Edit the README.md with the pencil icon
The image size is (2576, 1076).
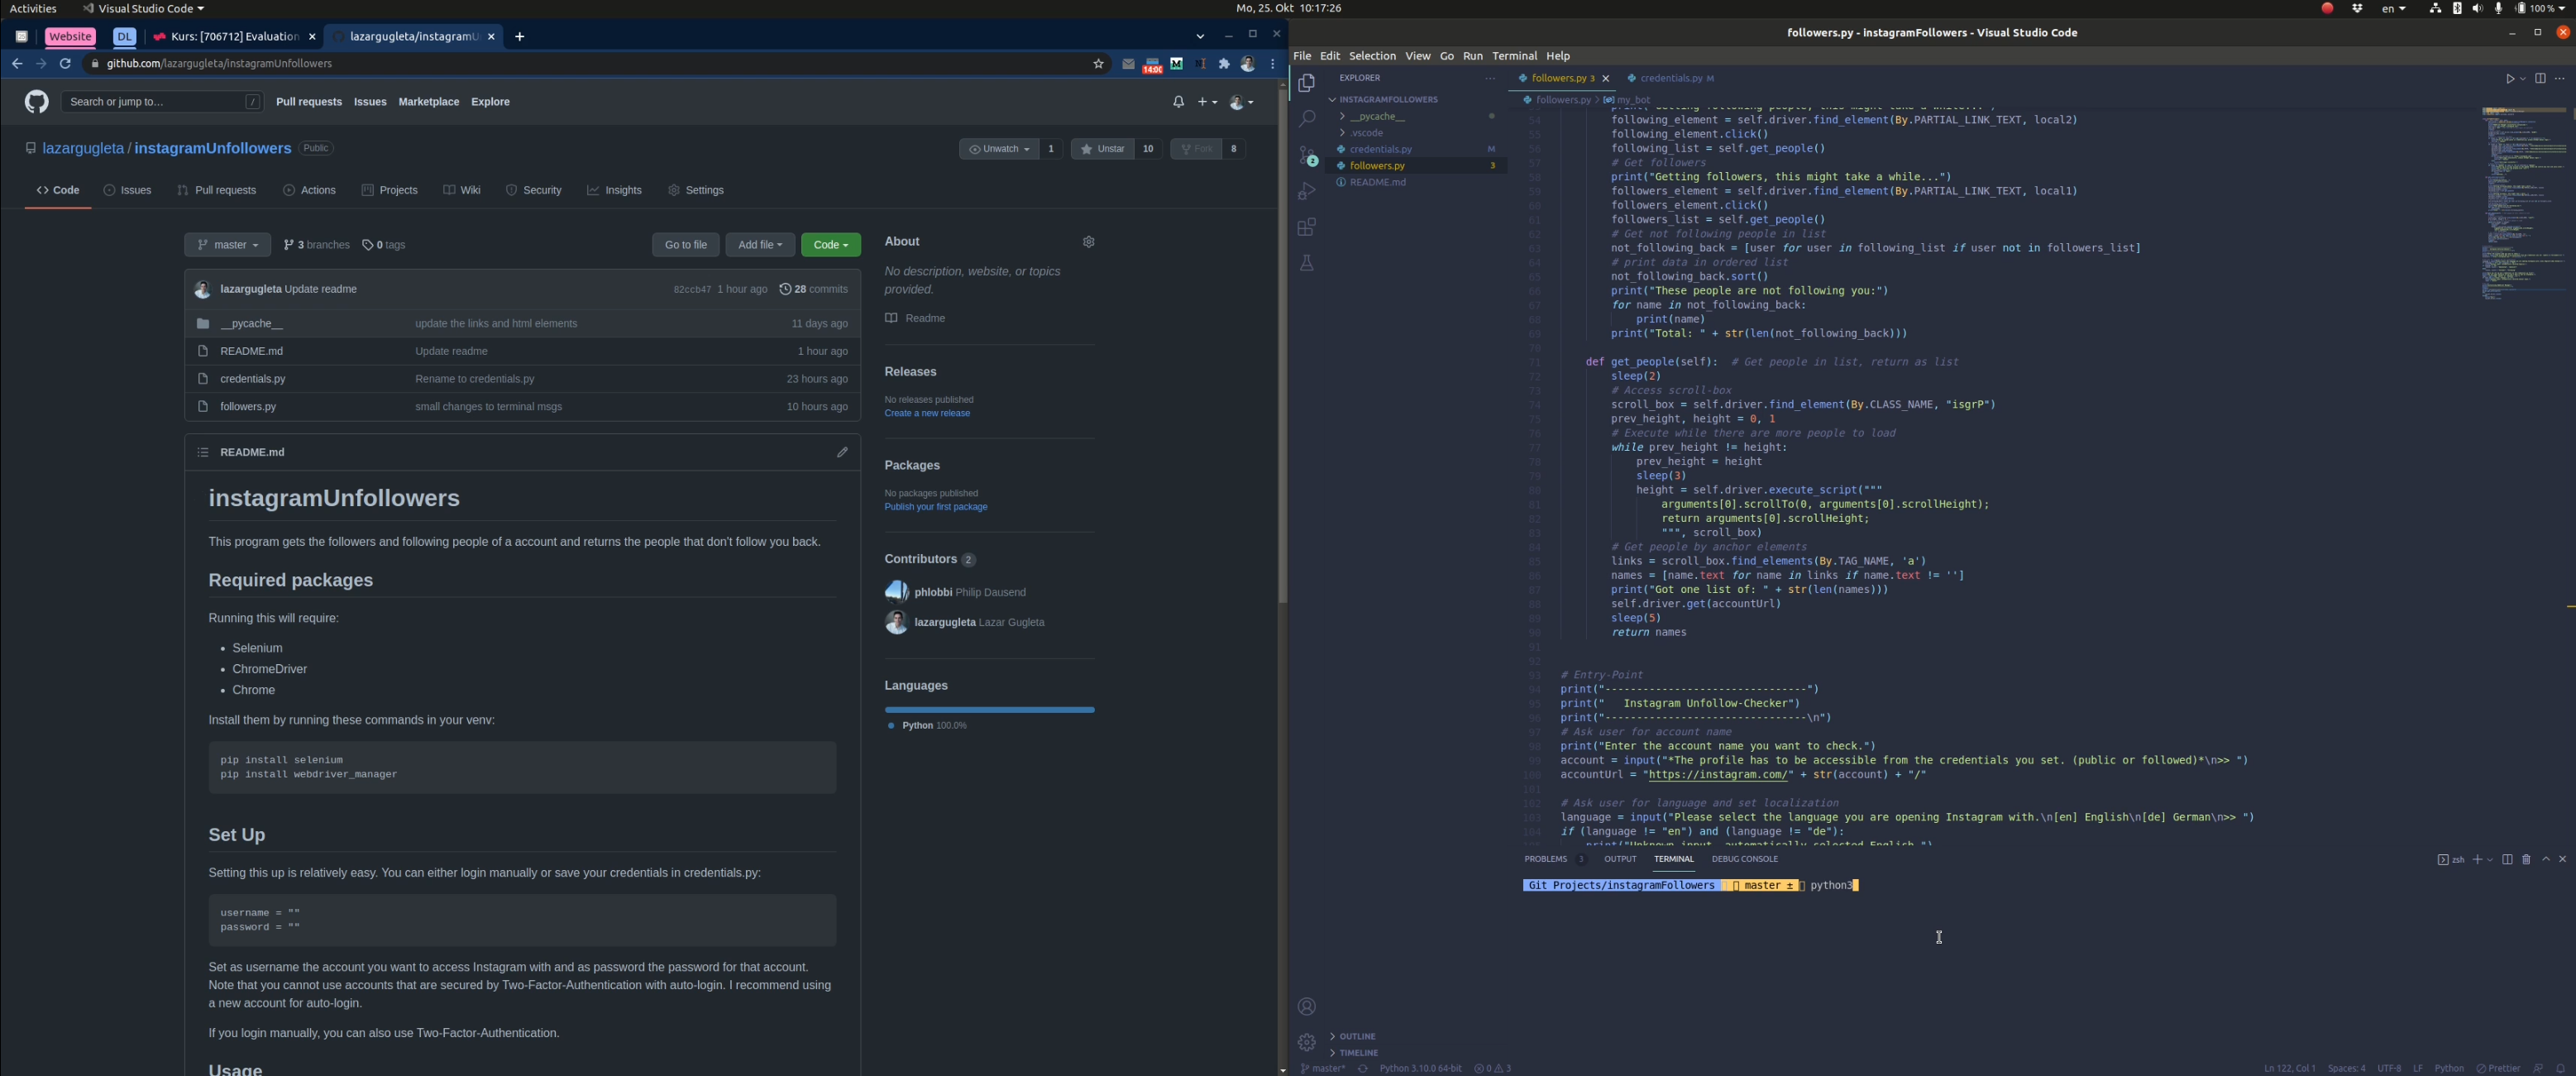point(842,453)
